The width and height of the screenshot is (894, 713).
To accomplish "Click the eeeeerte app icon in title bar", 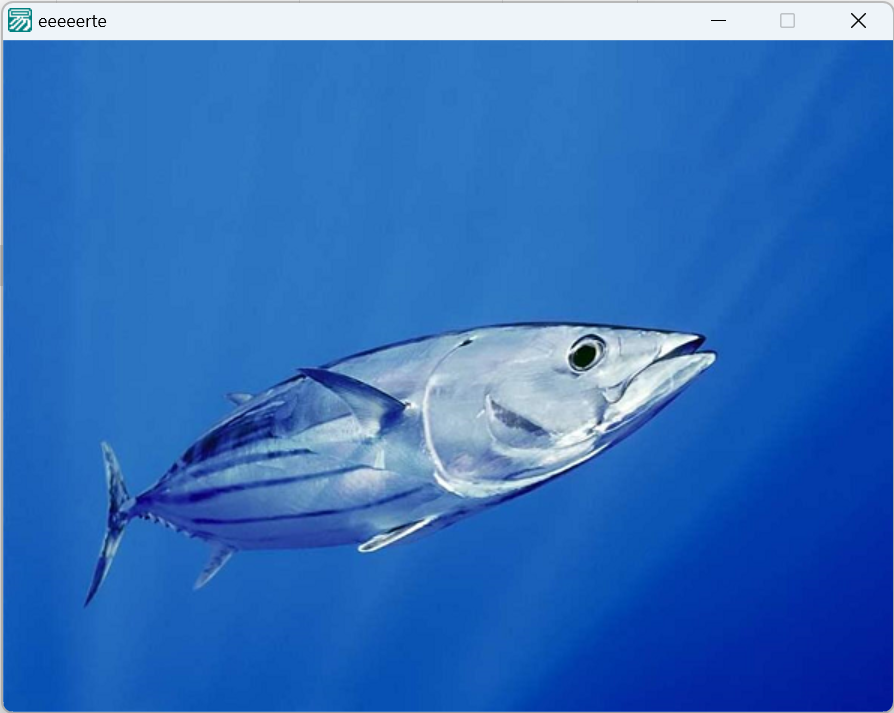I will pos(20,20).
